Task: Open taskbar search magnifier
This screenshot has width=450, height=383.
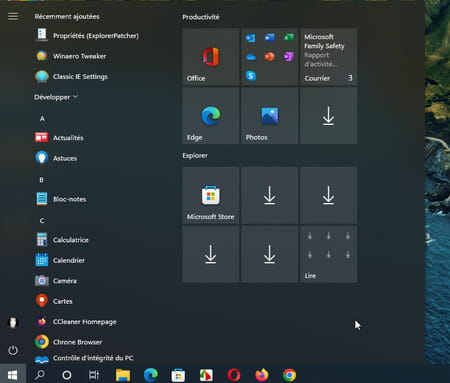Action: (x=40, y=375)
